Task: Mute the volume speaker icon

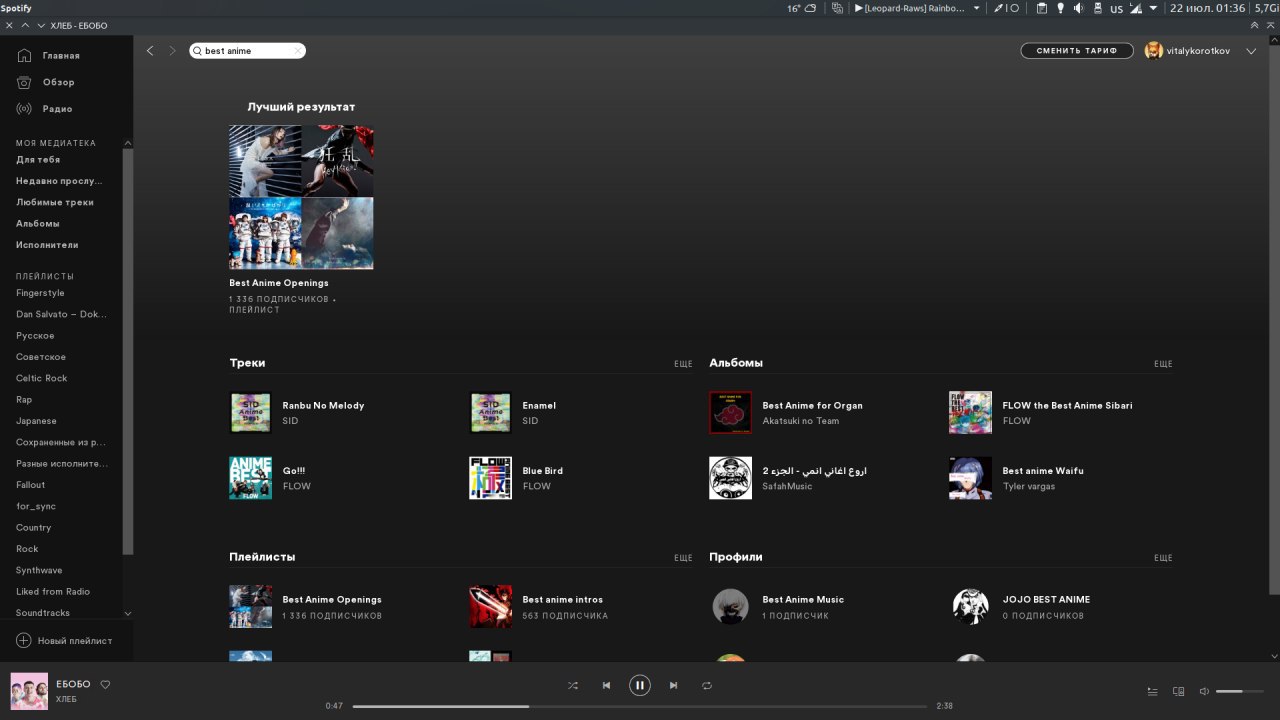Action: coord(1204,691)
